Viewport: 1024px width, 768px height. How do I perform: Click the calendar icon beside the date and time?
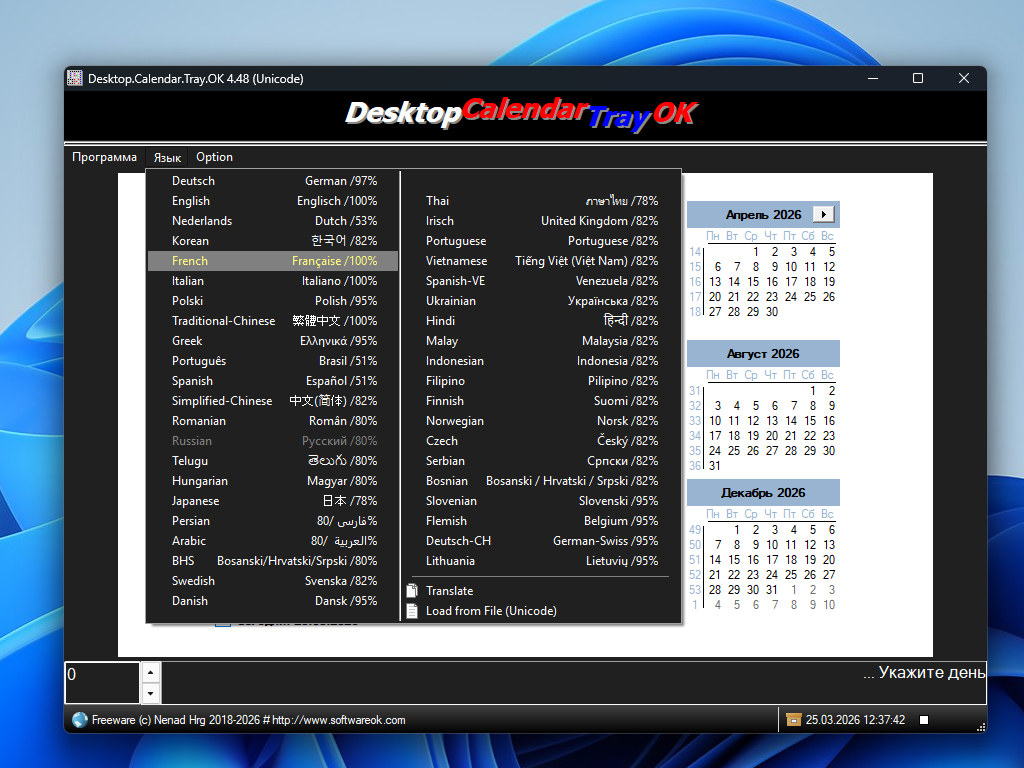tap(794, 720)
